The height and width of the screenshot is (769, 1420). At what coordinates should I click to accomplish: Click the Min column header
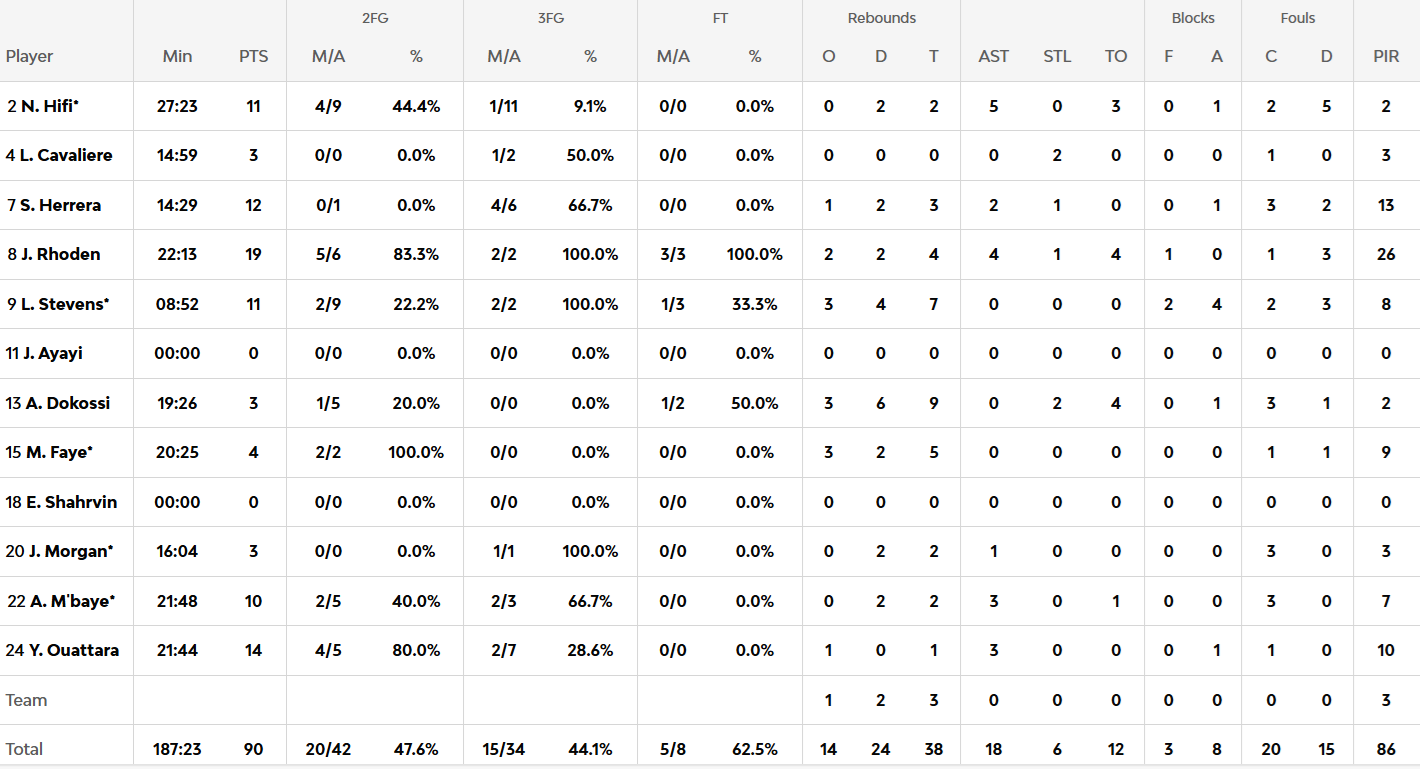(177, 56)
